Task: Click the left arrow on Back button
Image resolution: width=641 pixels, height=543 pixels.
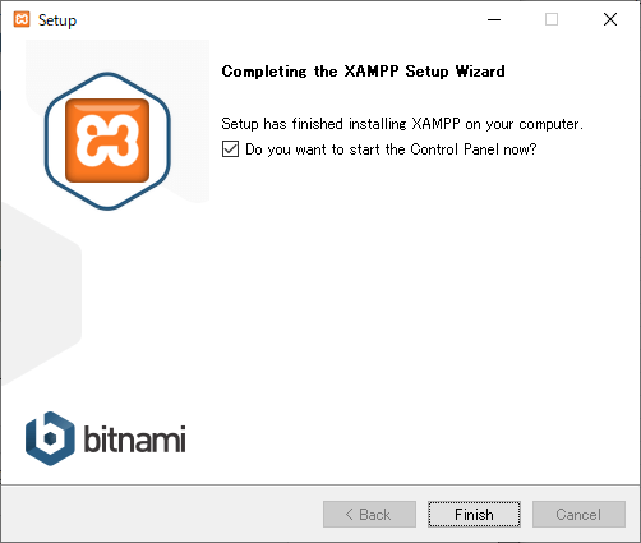Action: point(349,514)
